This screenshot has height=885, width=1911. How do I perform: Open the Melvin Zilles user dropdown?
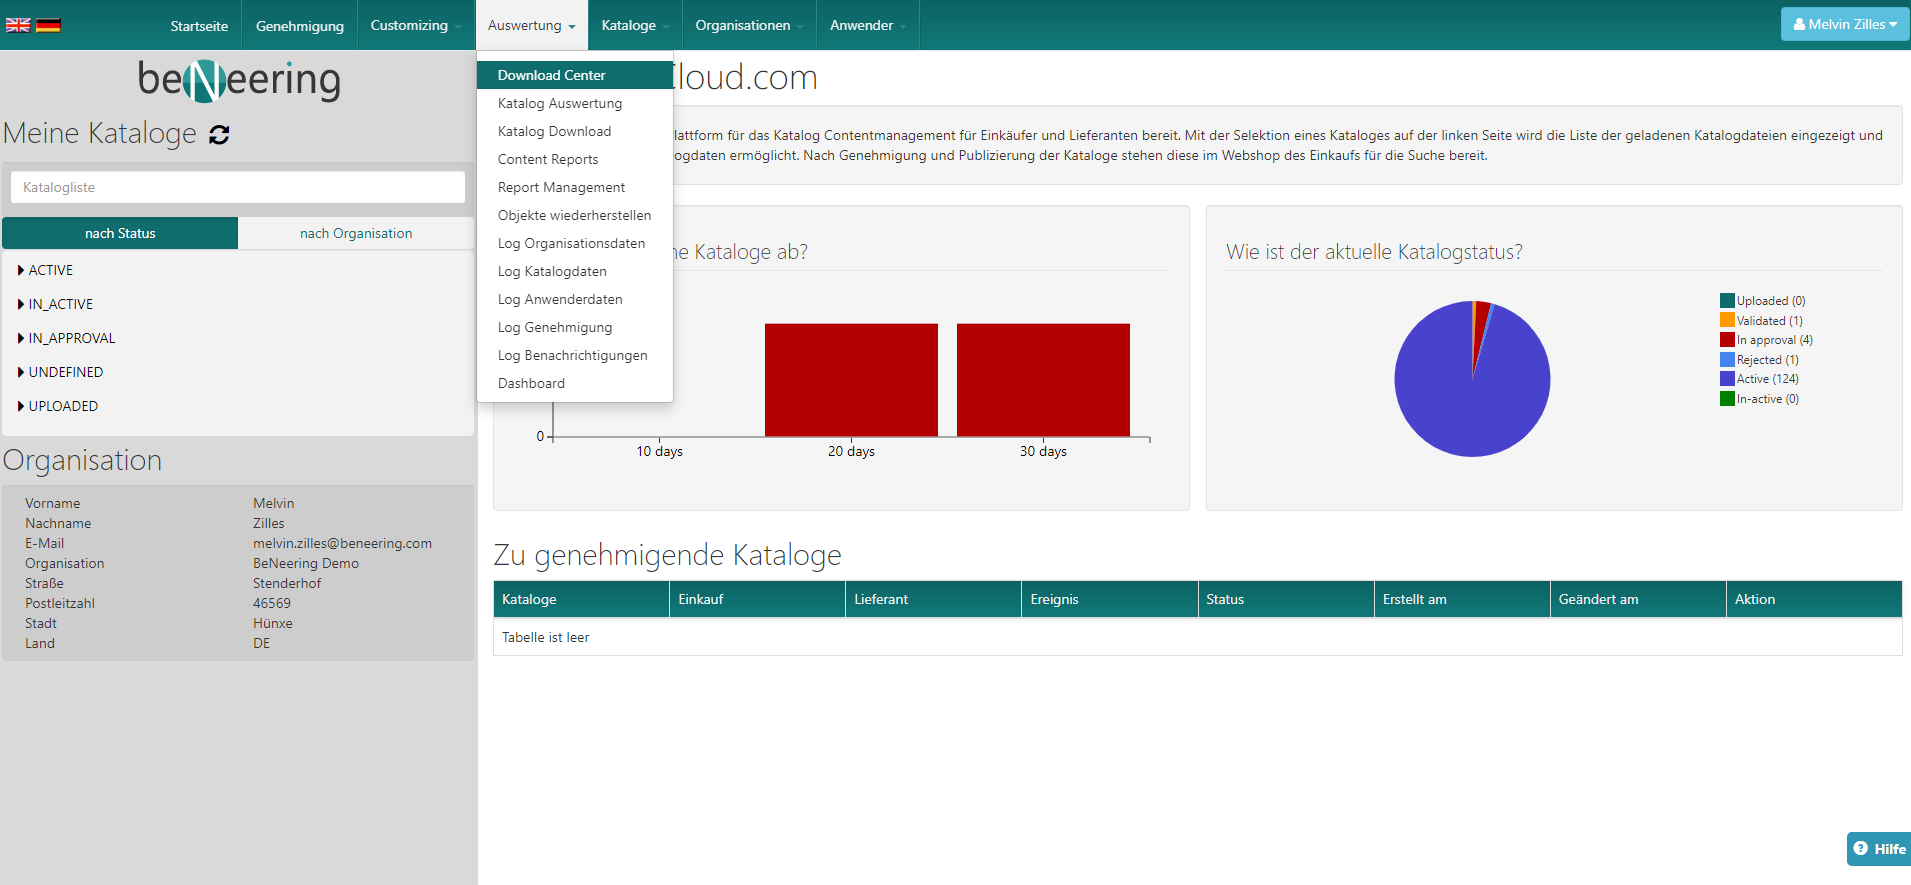[1844, 25]
